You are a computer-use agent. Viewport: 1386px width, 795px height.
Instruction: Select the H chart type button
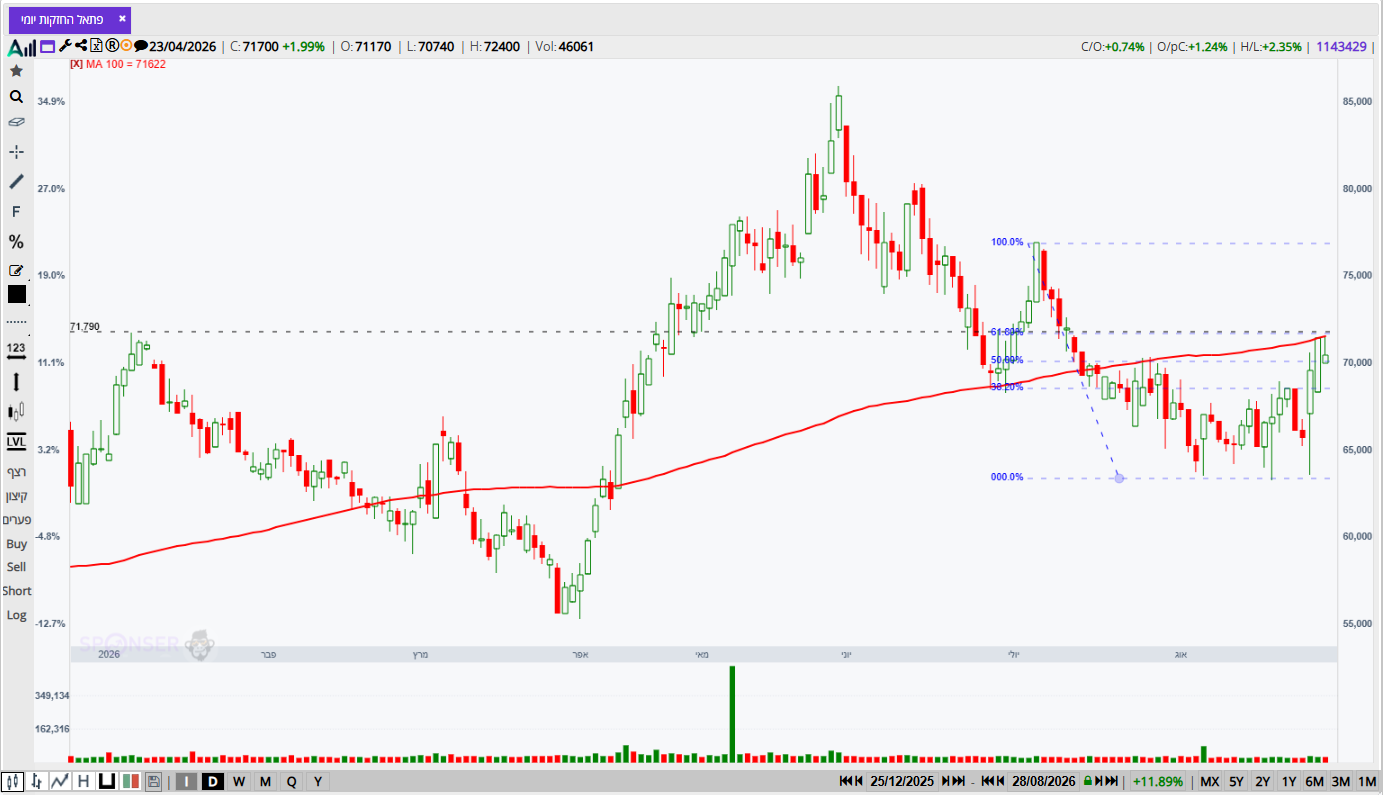[x=83, y=781]
